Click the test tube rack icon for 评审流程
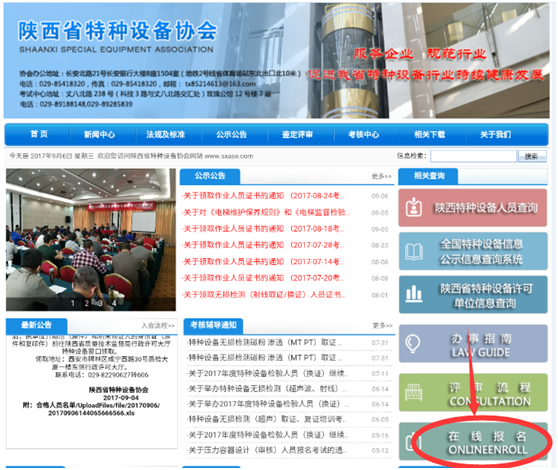The height and width of the screenshot is (470, 558). click(414, 392)
